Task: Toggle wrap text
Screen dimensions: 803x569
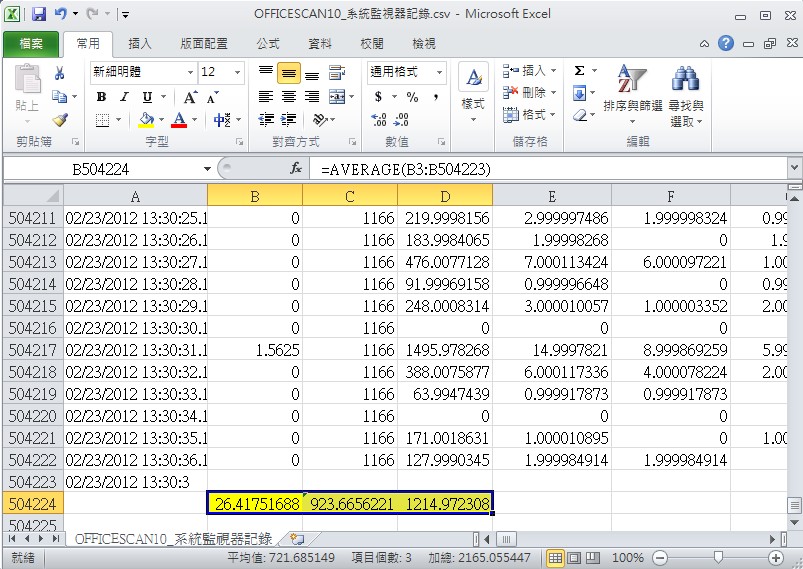Action: click(x=336, y=73)
